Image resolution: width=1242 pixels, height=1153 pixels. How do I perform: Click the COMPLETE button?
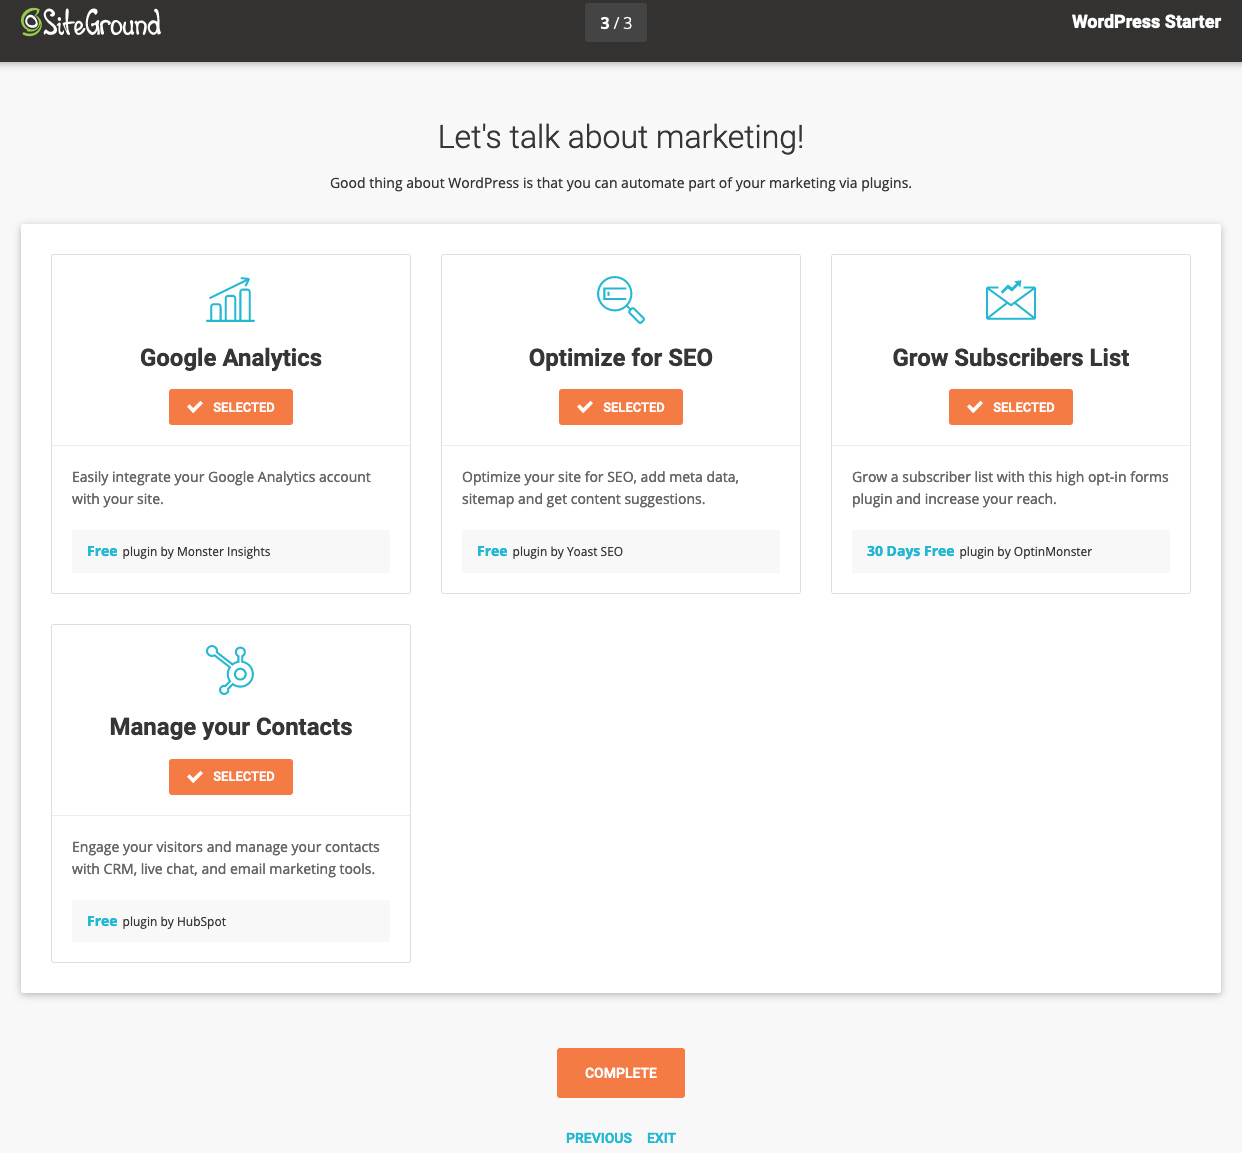621,1073
